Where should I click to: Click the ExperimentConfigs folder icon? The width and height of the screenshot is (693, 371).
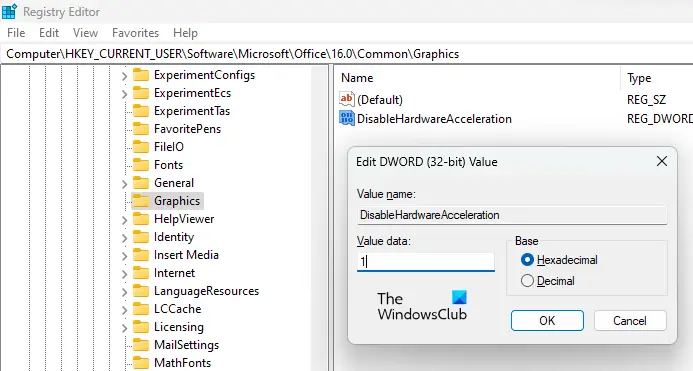coord(141,75)
